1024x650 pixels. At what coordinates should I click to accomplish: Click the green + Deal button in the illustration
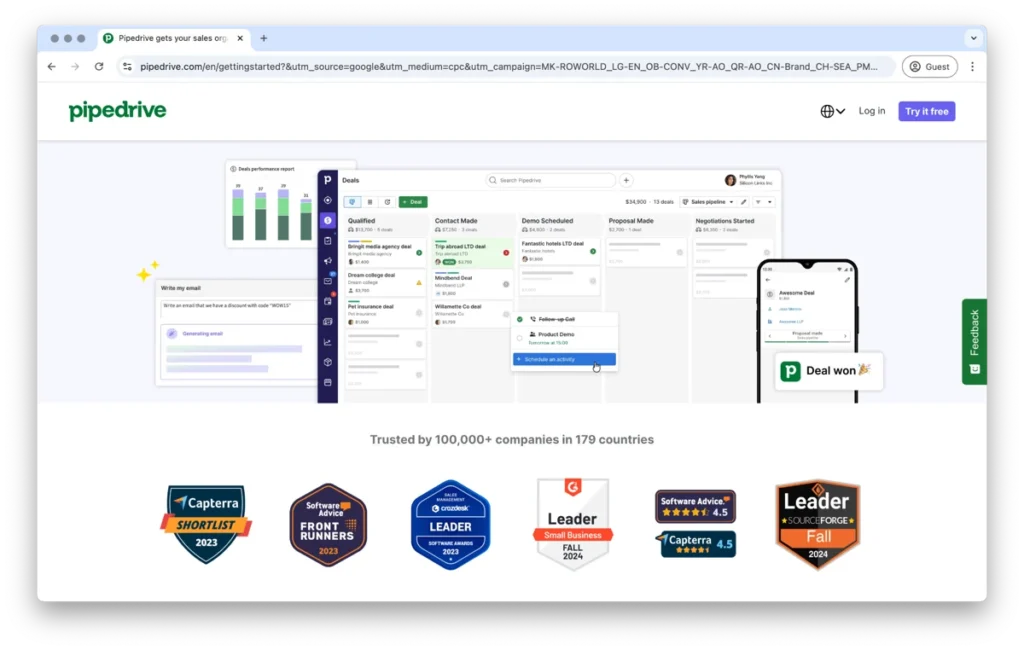(x=413, y=202)
